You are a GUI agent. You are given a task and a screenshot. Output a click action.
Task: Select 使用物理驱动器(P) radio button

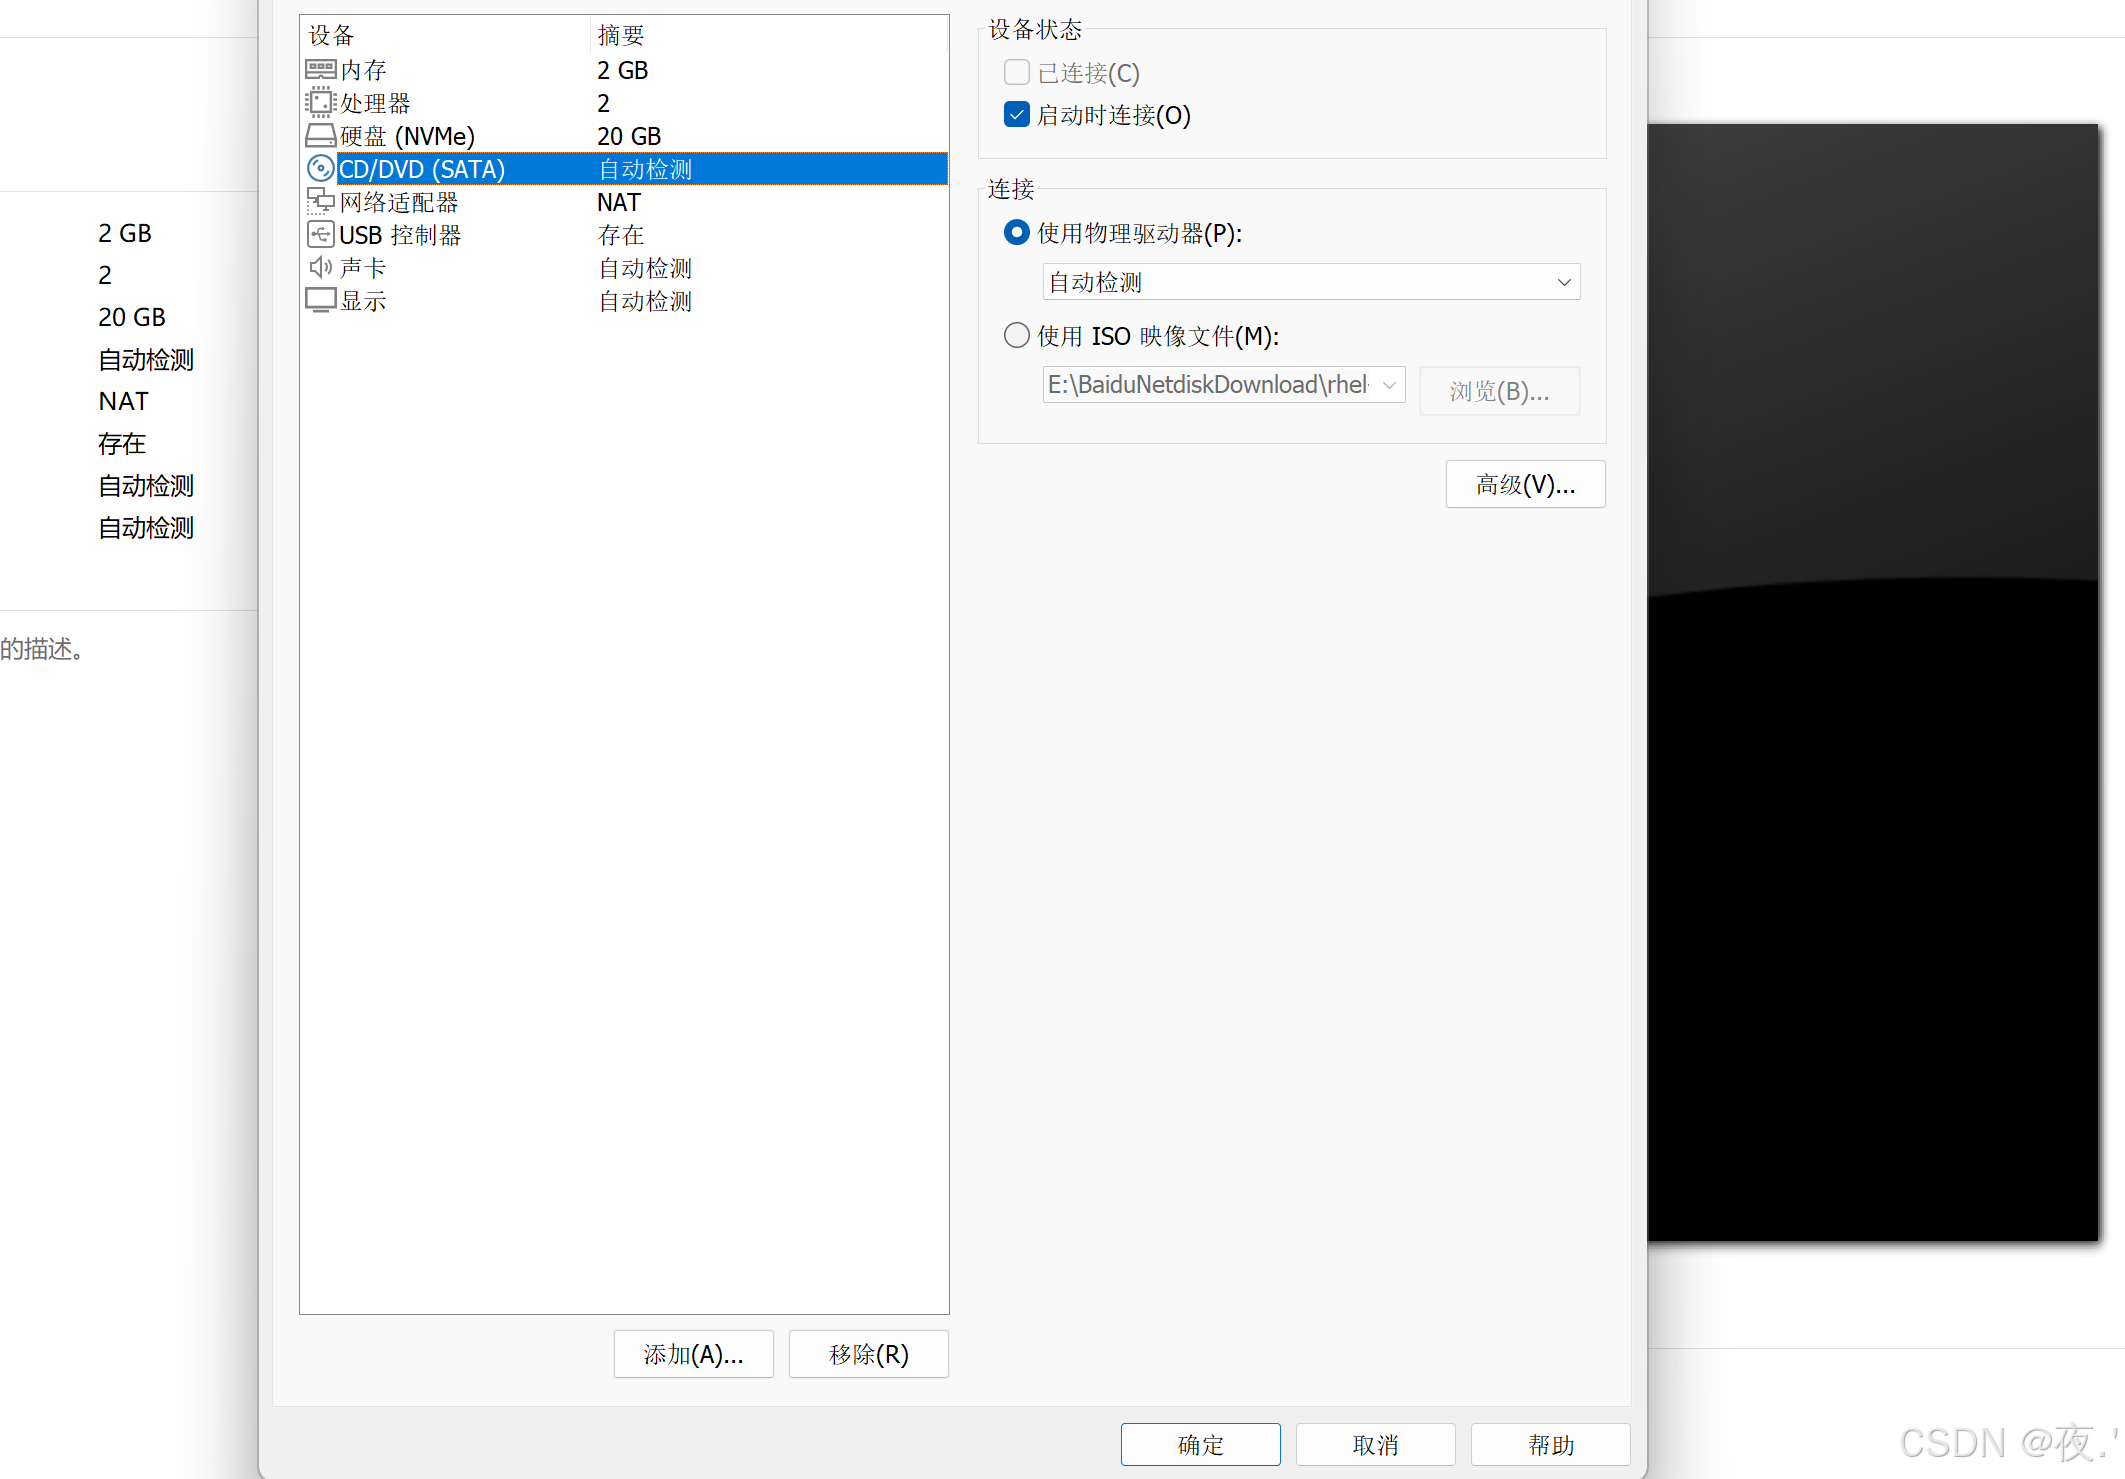[x=1016, y=233]
